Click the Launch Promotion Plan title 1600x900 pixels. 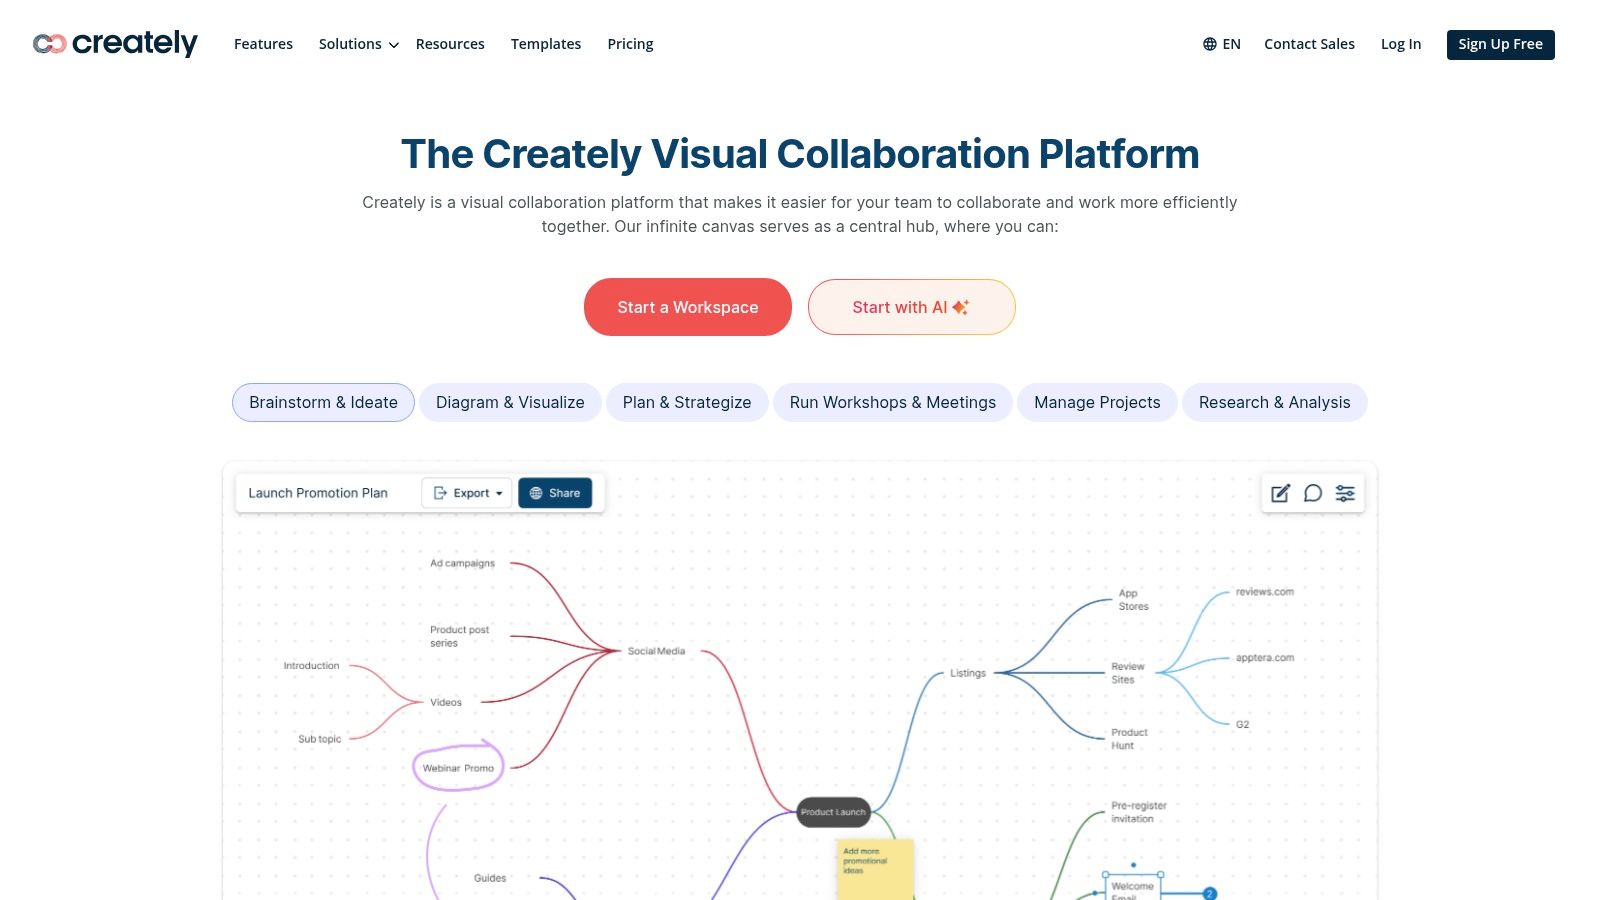pyautogui.click(x=318, y=493)
